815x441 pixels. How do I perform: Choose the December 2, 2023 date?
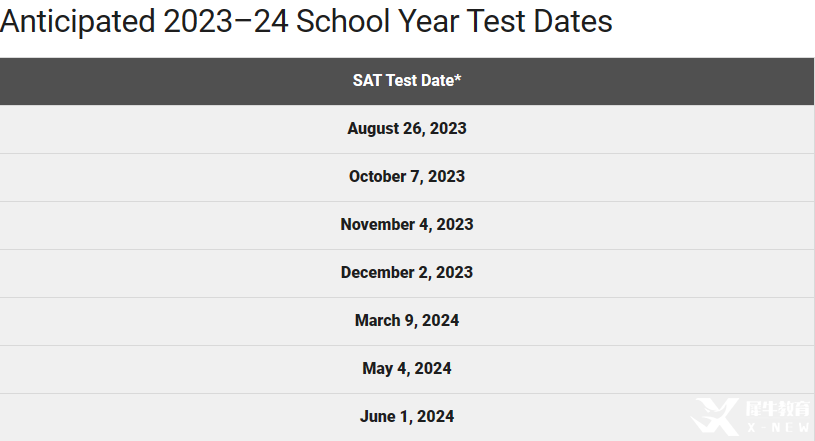click(x=407, y=273)
